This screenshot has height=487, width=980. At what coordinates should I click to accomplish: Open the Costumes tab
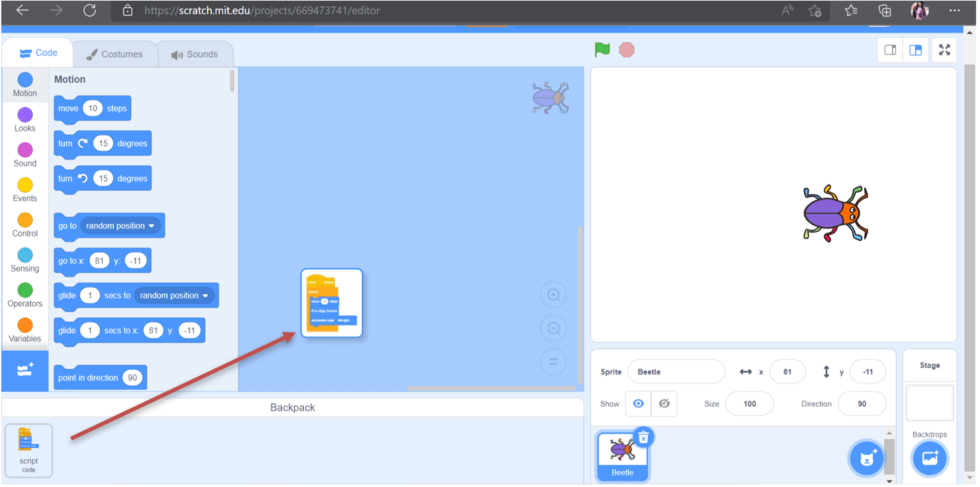click(114, 54)
